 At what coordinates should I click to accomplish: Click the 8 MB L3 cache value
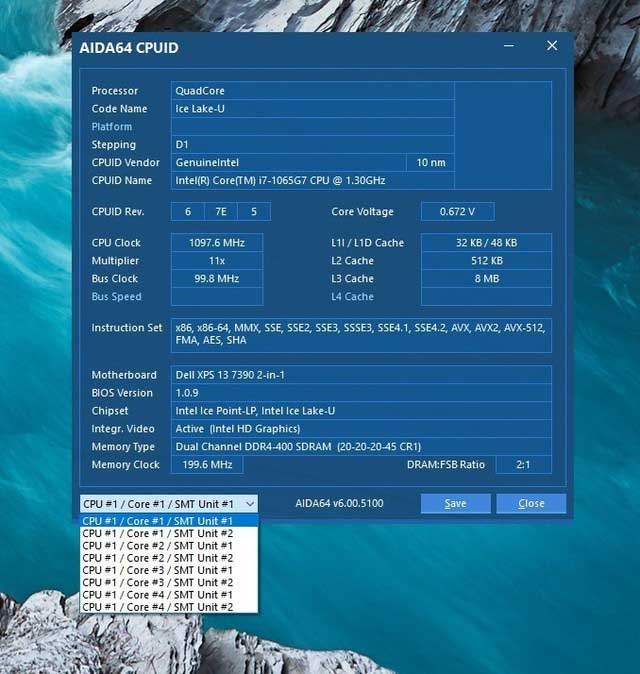tap(486, 279)
